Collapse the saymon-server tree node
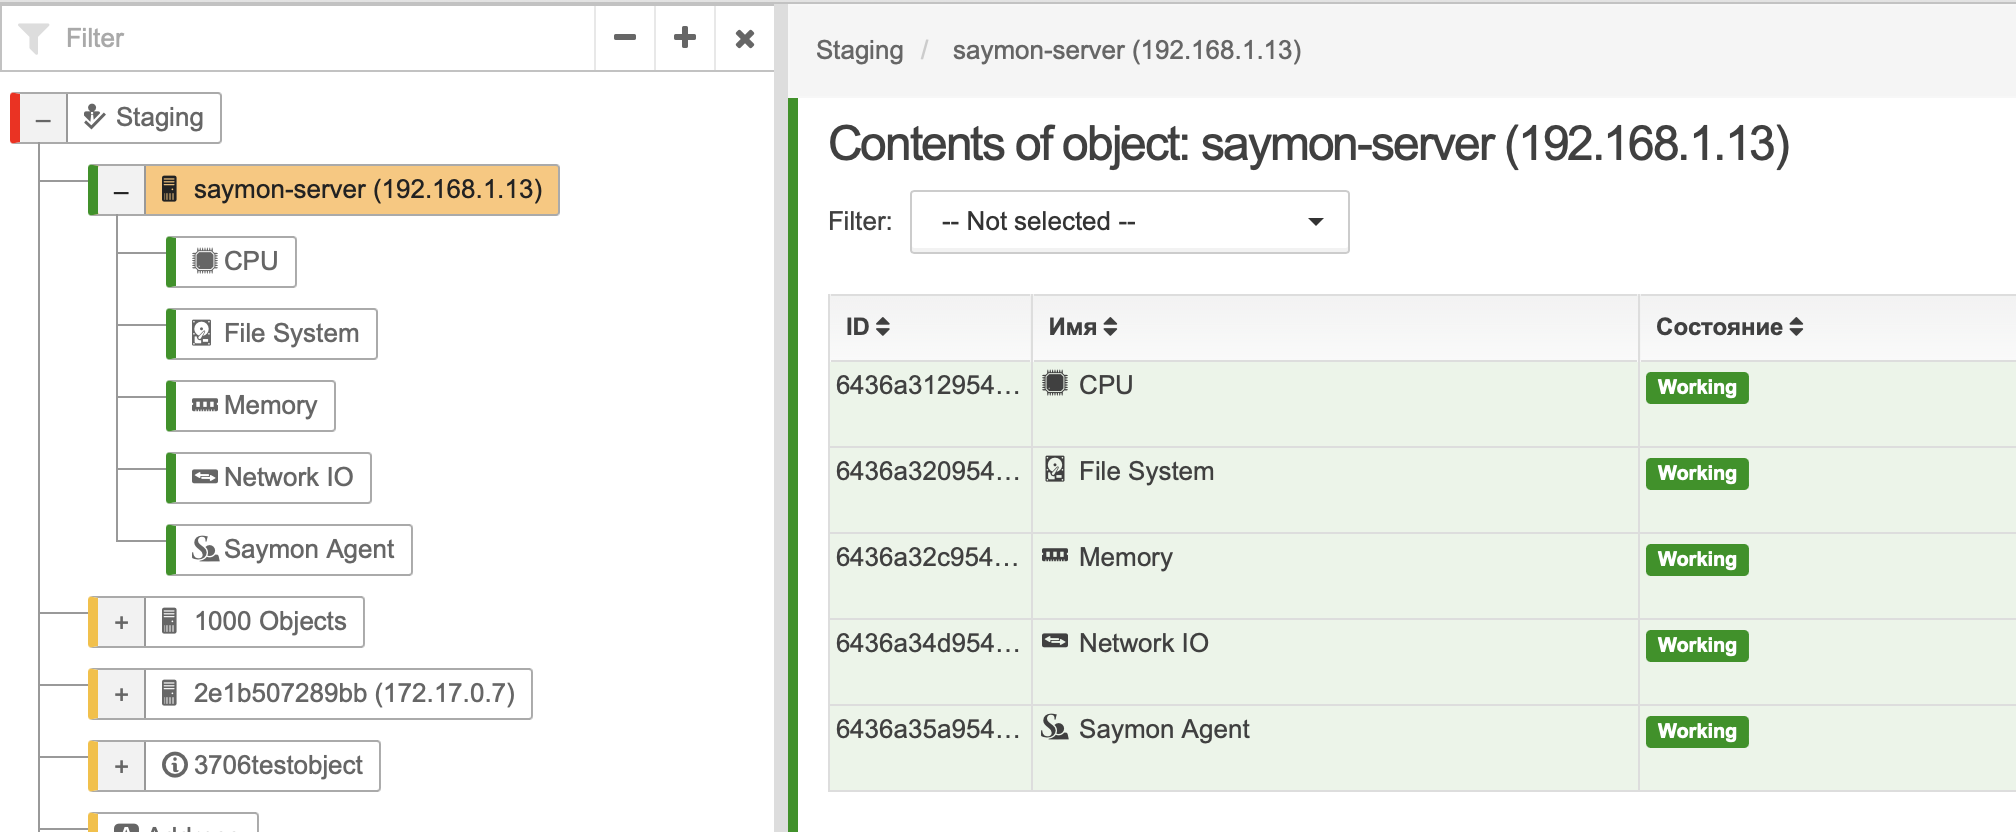Screen dimensions: 2016x832 point(121,190)
